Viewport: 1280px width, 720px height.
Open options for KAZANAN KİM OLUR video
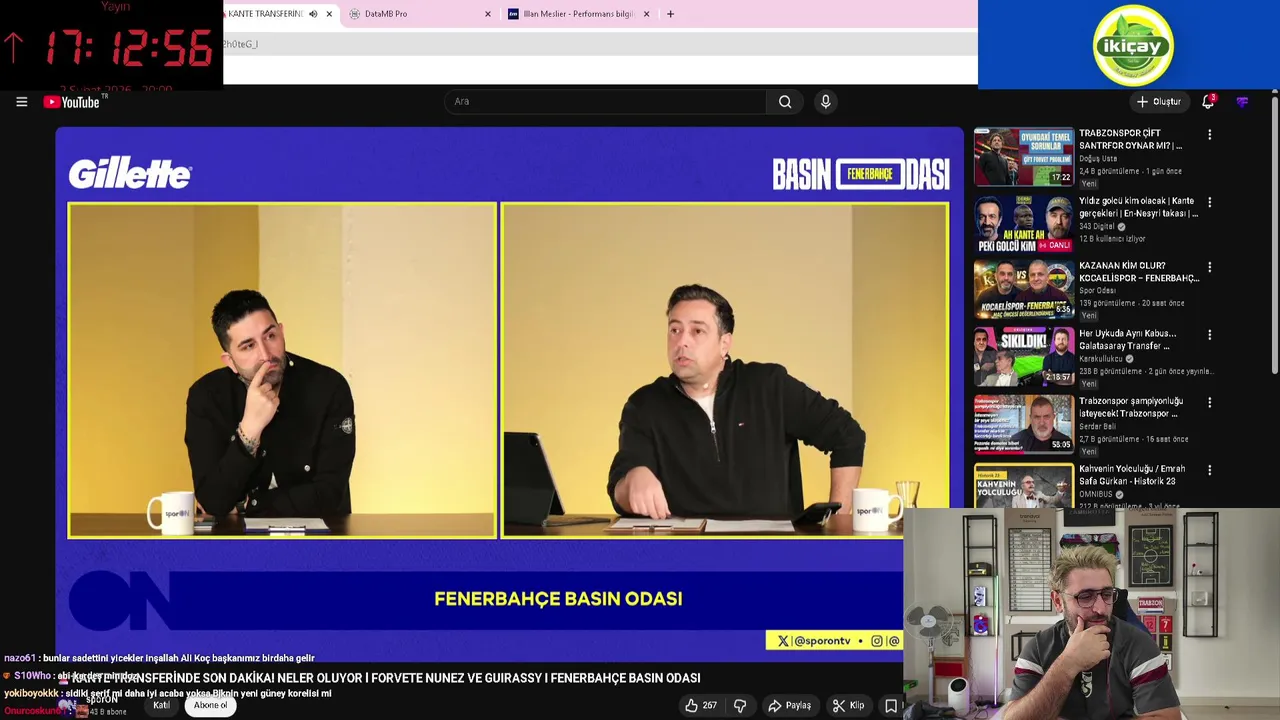pyautogui.click(x=1209, y=268)
